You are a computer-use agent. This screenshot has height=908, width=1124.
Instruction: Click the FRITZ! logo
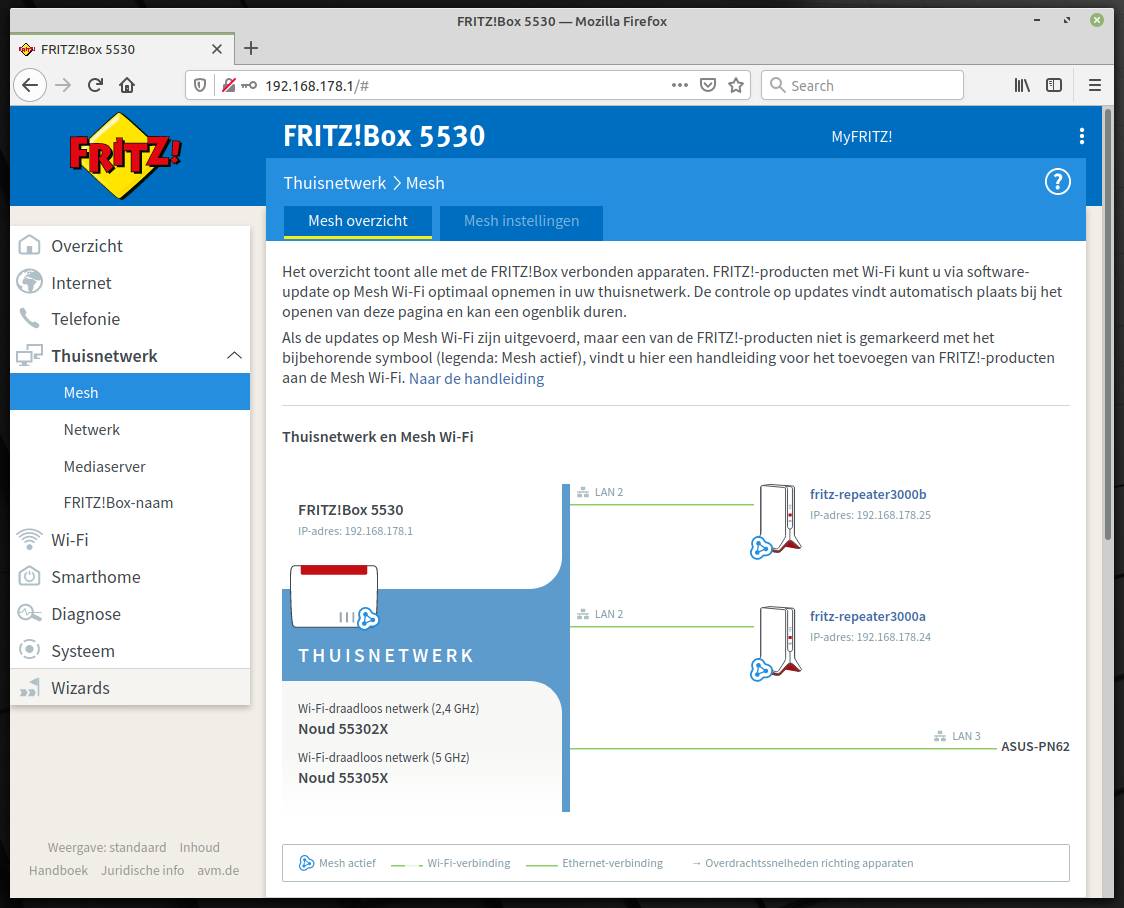tap(126, 155)
